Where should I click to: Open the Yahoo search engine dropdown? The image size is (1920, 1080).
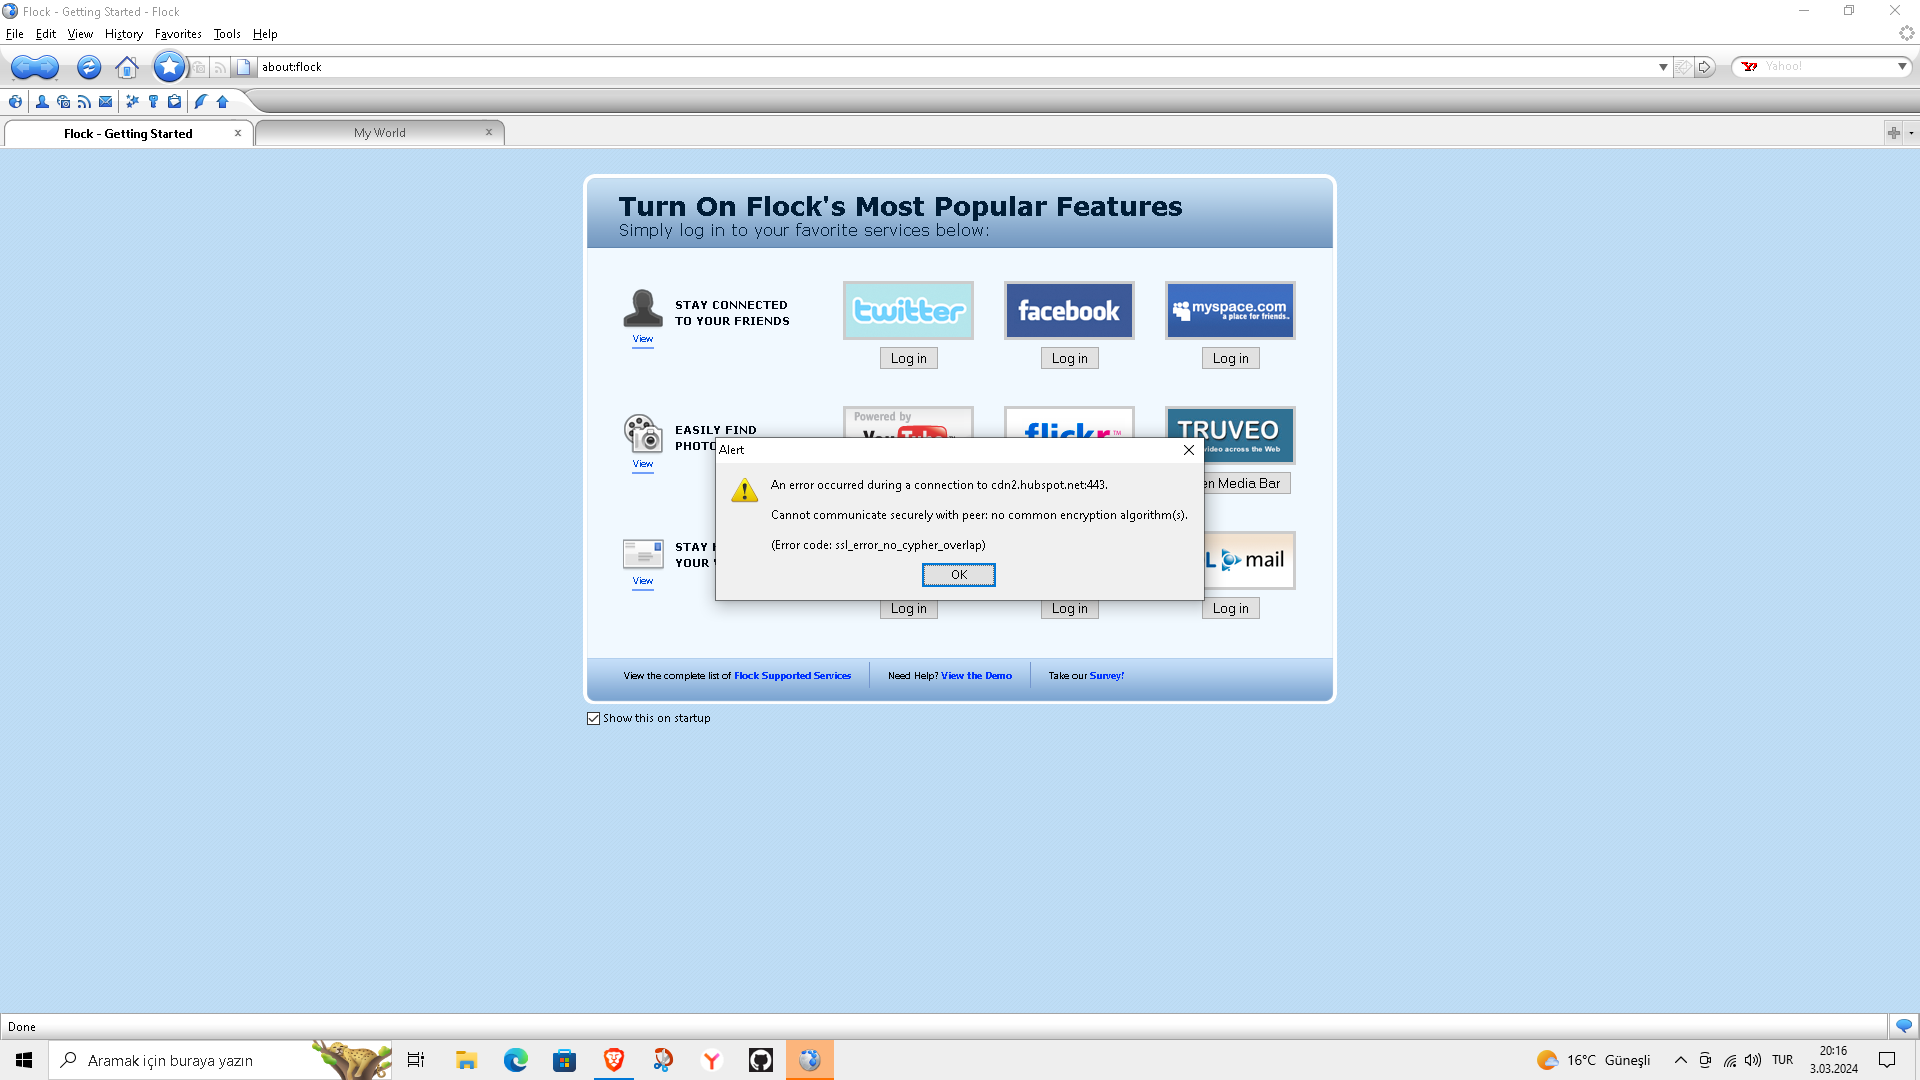pos(1901,67)
